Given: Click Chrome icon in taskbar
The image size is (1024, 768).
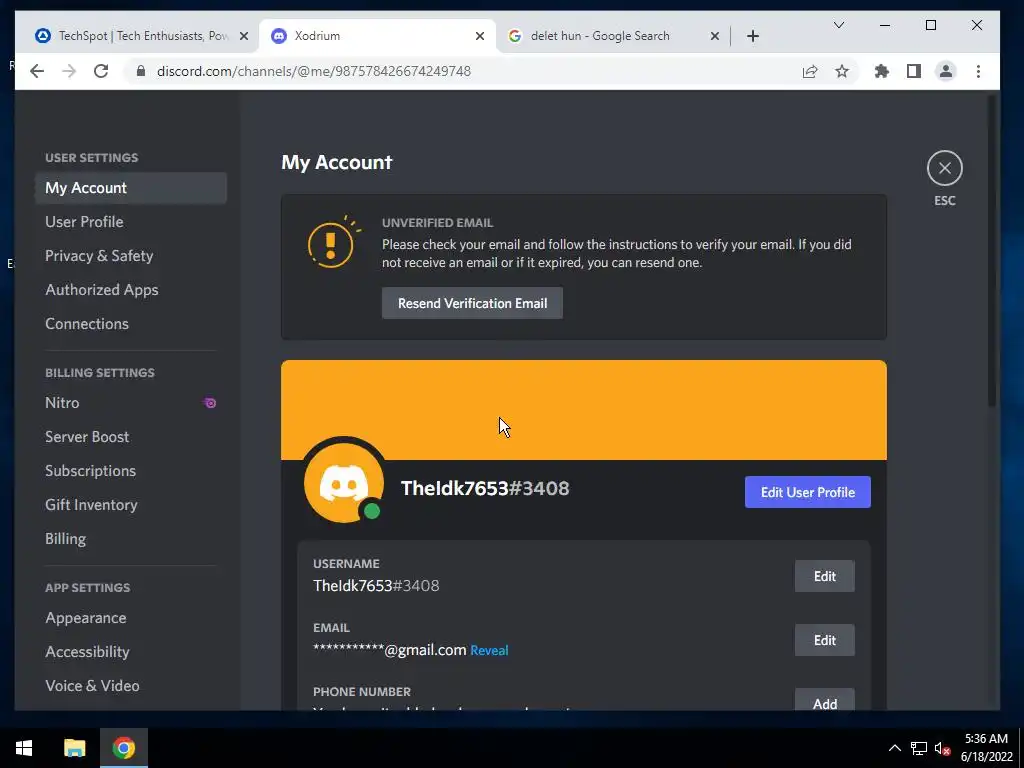Looking at the screenshot, I should pyautogui.click(x=123, y=748).
